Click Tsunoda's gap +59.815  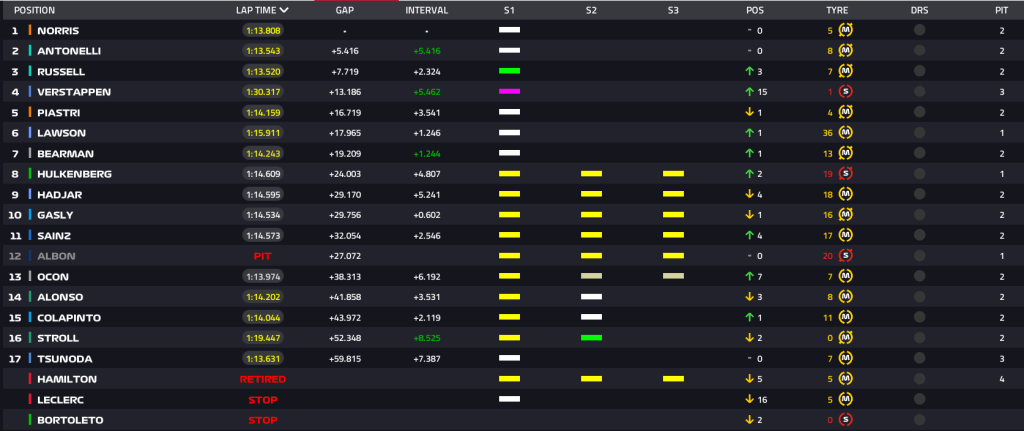345,359
